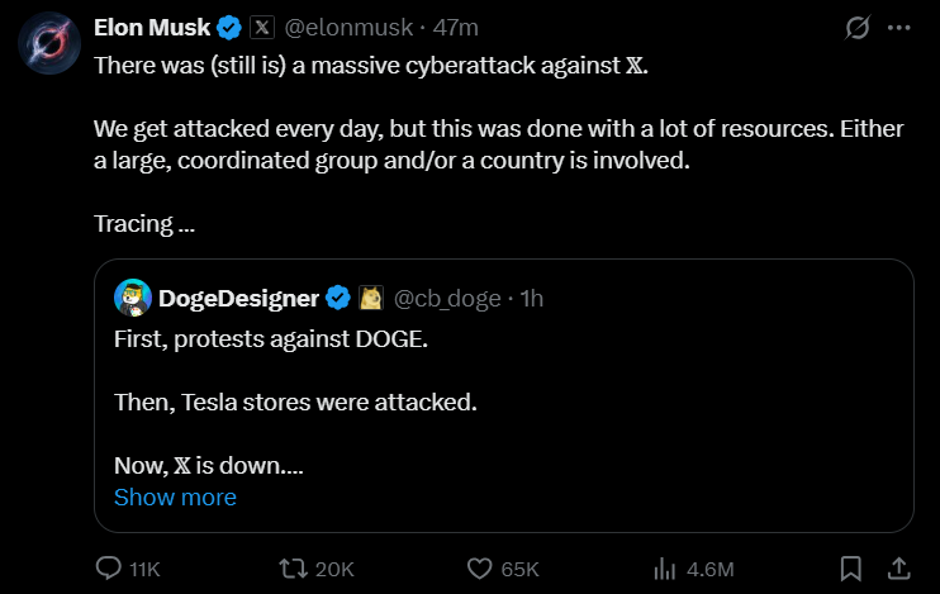The height and width of the screenshot is (594, 940).
Task: Expand quoted post with Show more
Action: [175, 497]
